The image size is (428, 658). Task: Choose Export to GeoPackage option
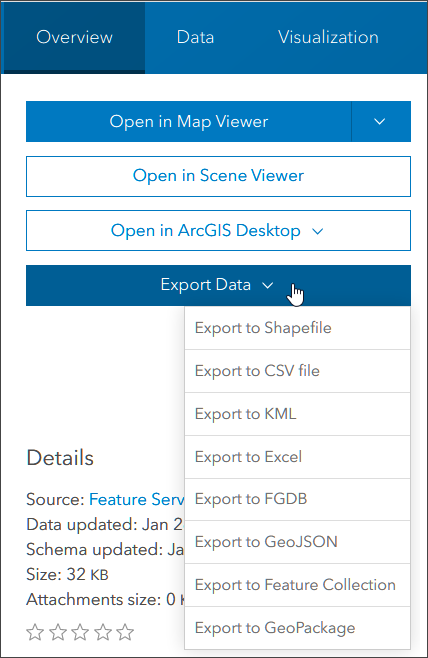pos(298,628)
